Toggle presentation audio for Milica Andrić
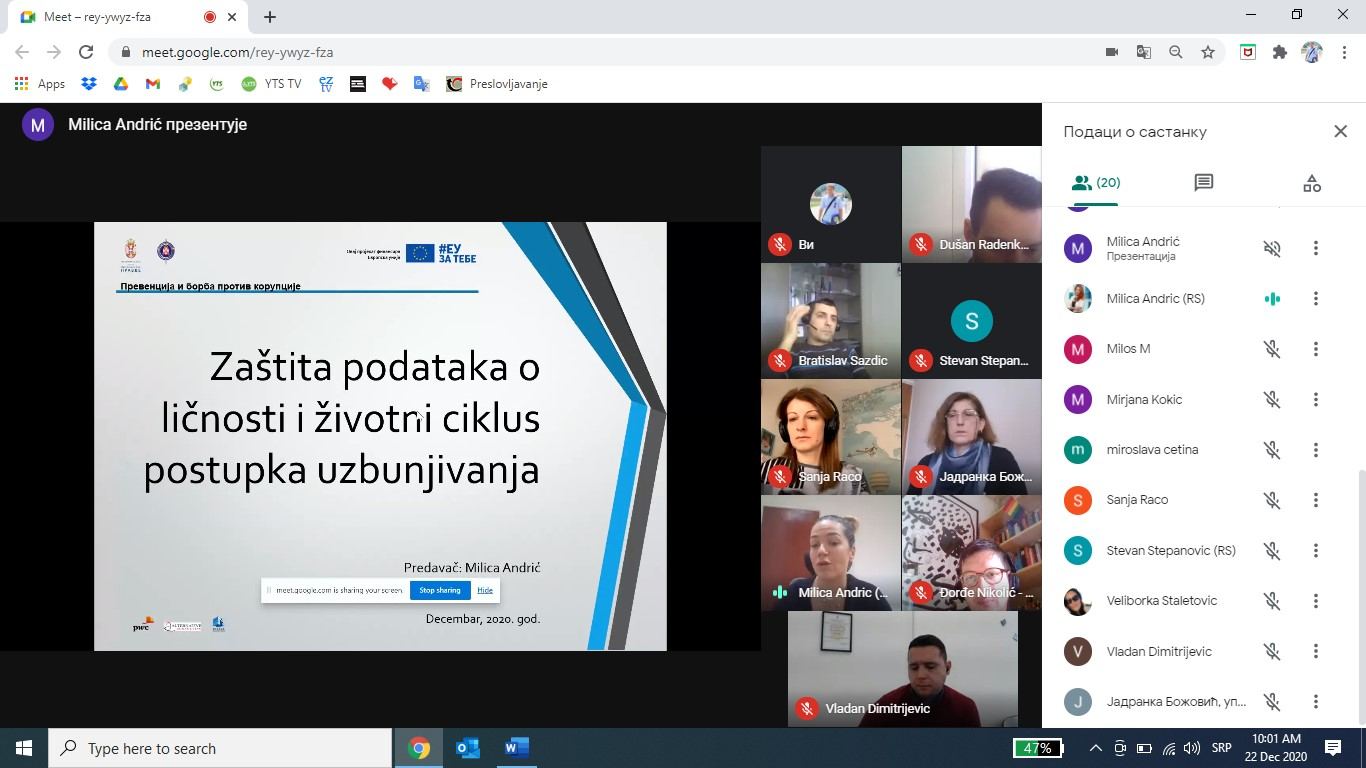Image resolution: width=1366 pixels, height=768 pixels. click(1272, 248)
